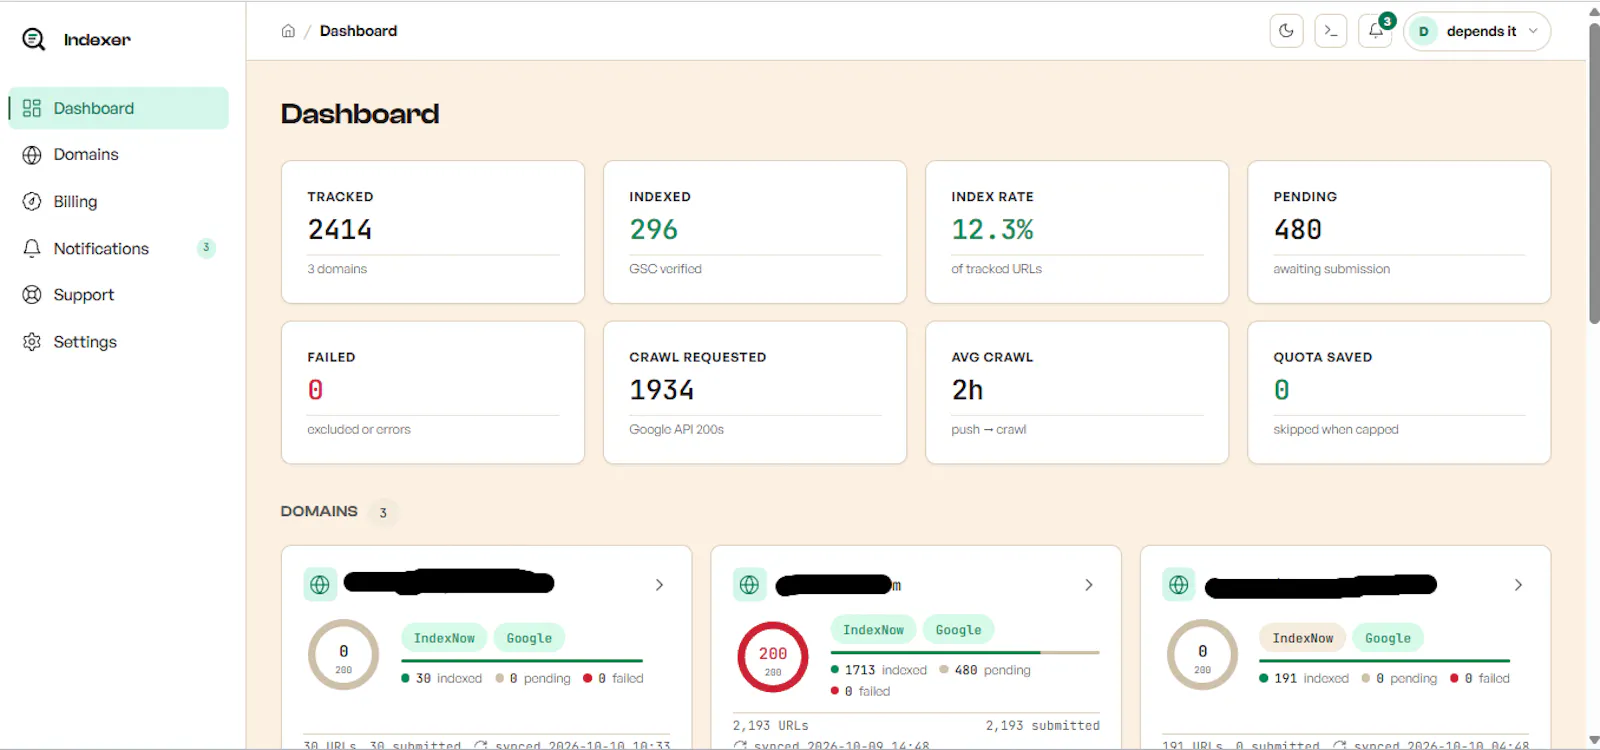
Task: Open Settings in the sidebar
Action: point(119,342)
